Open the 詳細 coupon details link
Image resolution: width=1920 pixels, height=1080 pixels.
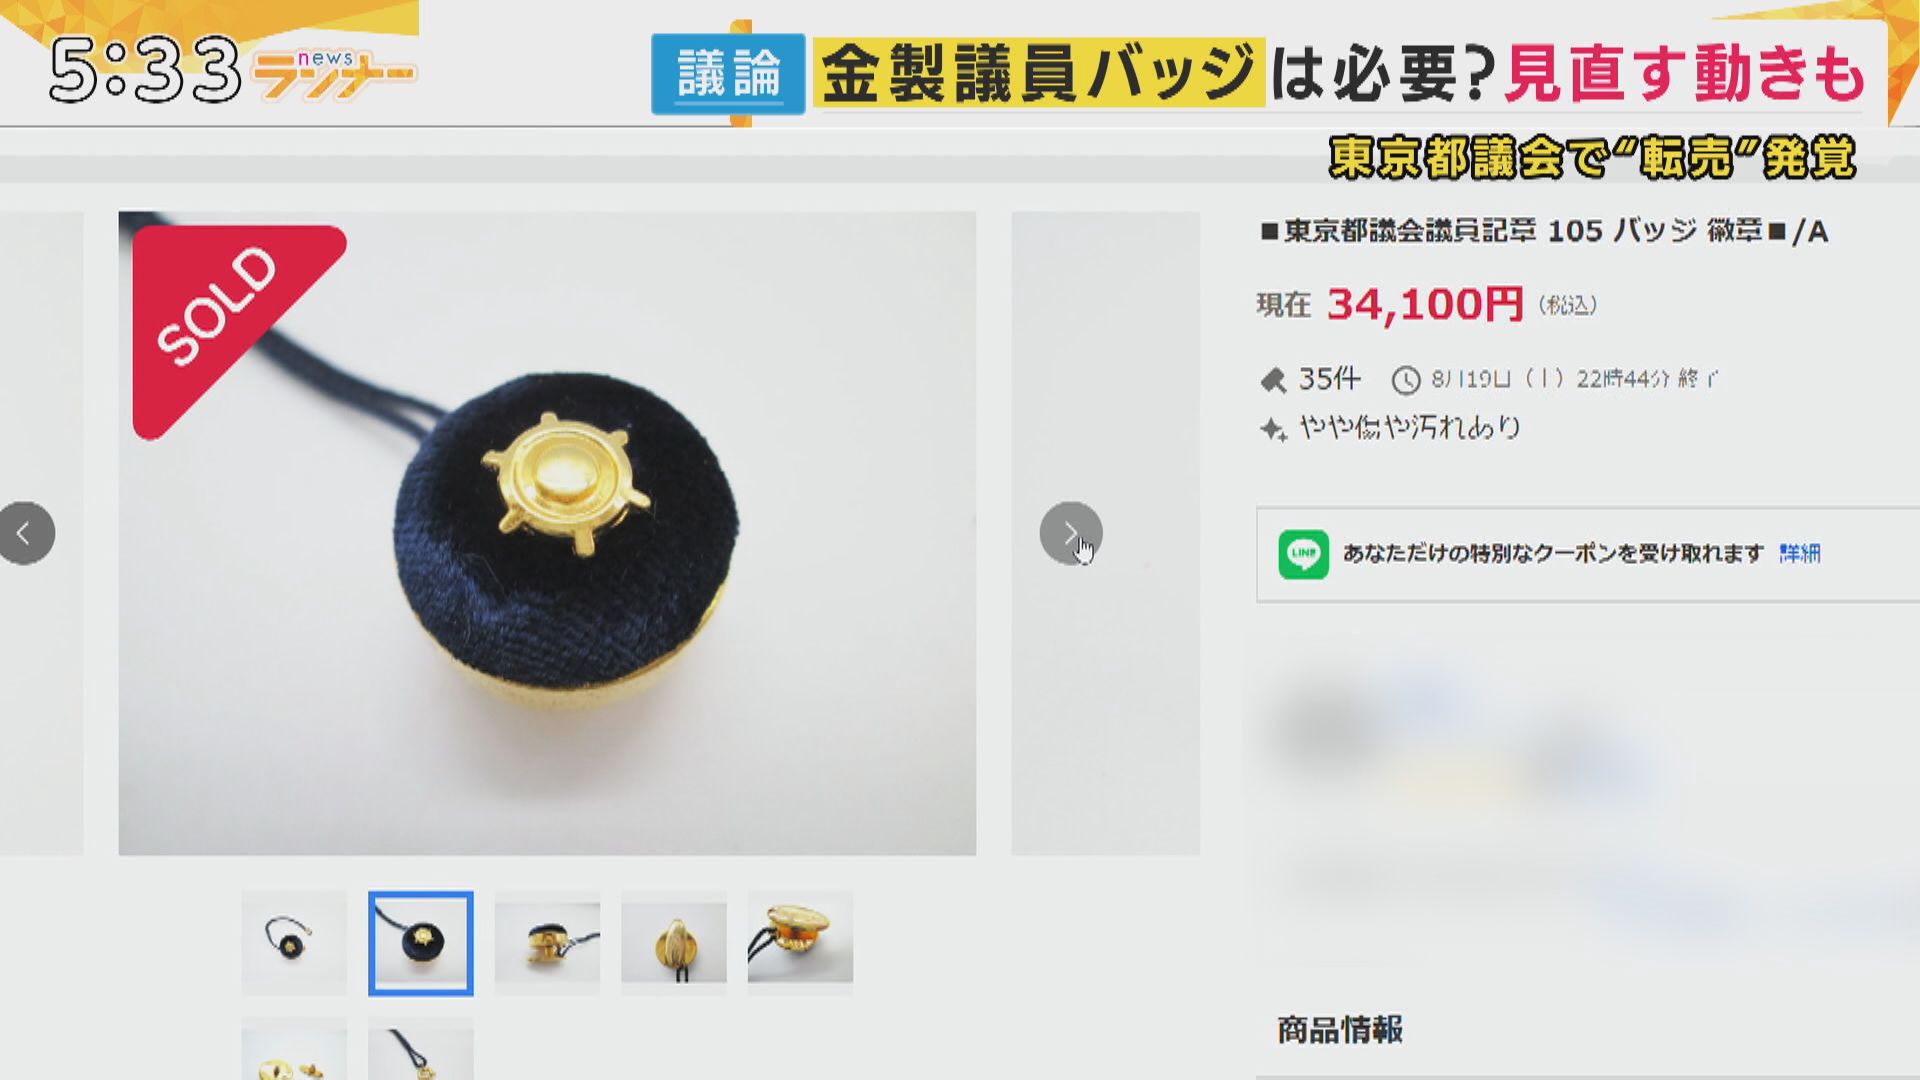1799,553
